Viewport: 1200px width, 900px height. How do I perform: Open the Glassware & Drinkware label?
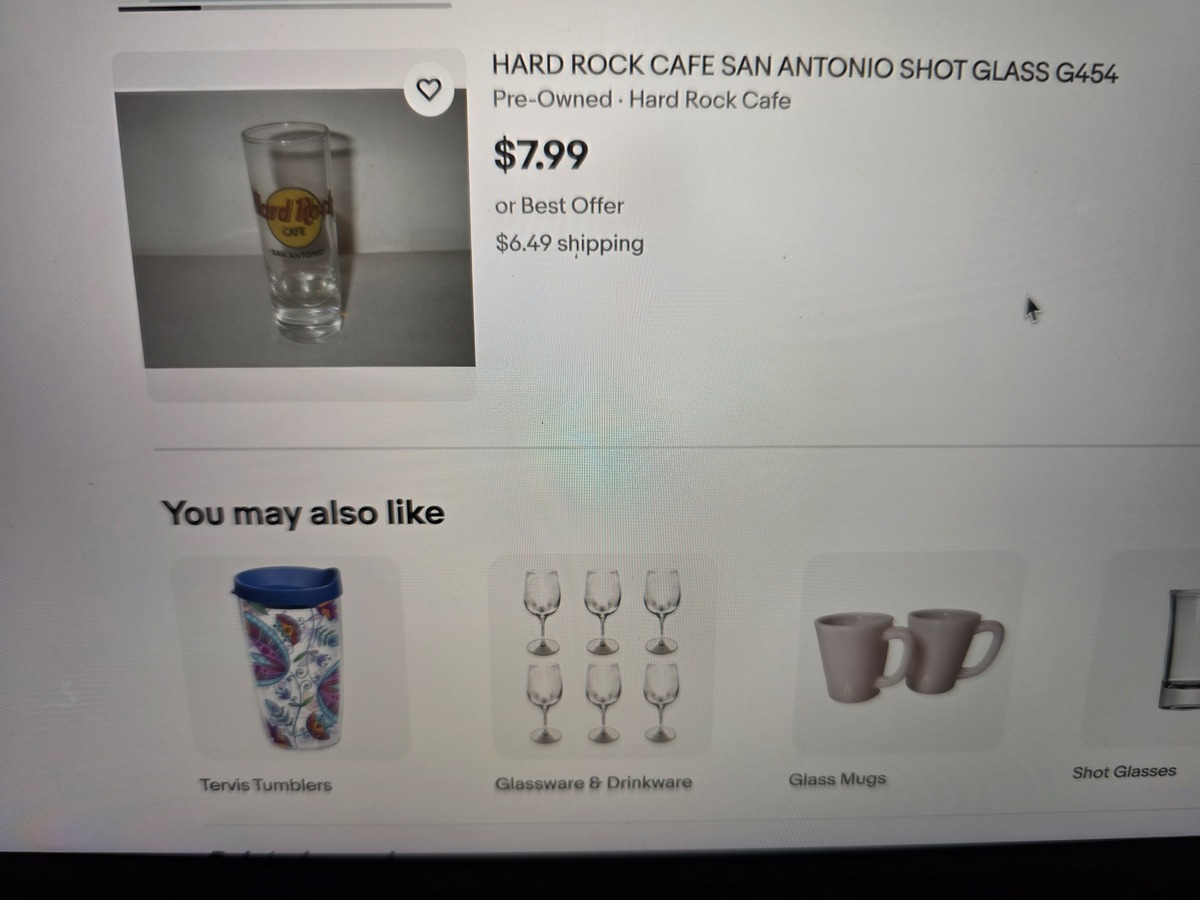593,782
